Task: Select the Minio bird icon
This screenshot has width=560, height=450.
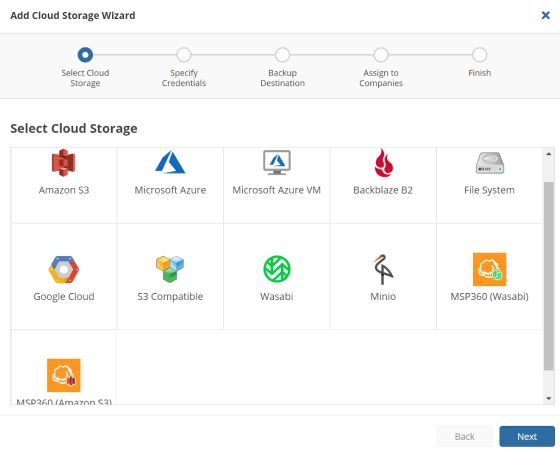Action: coord(383,269)
